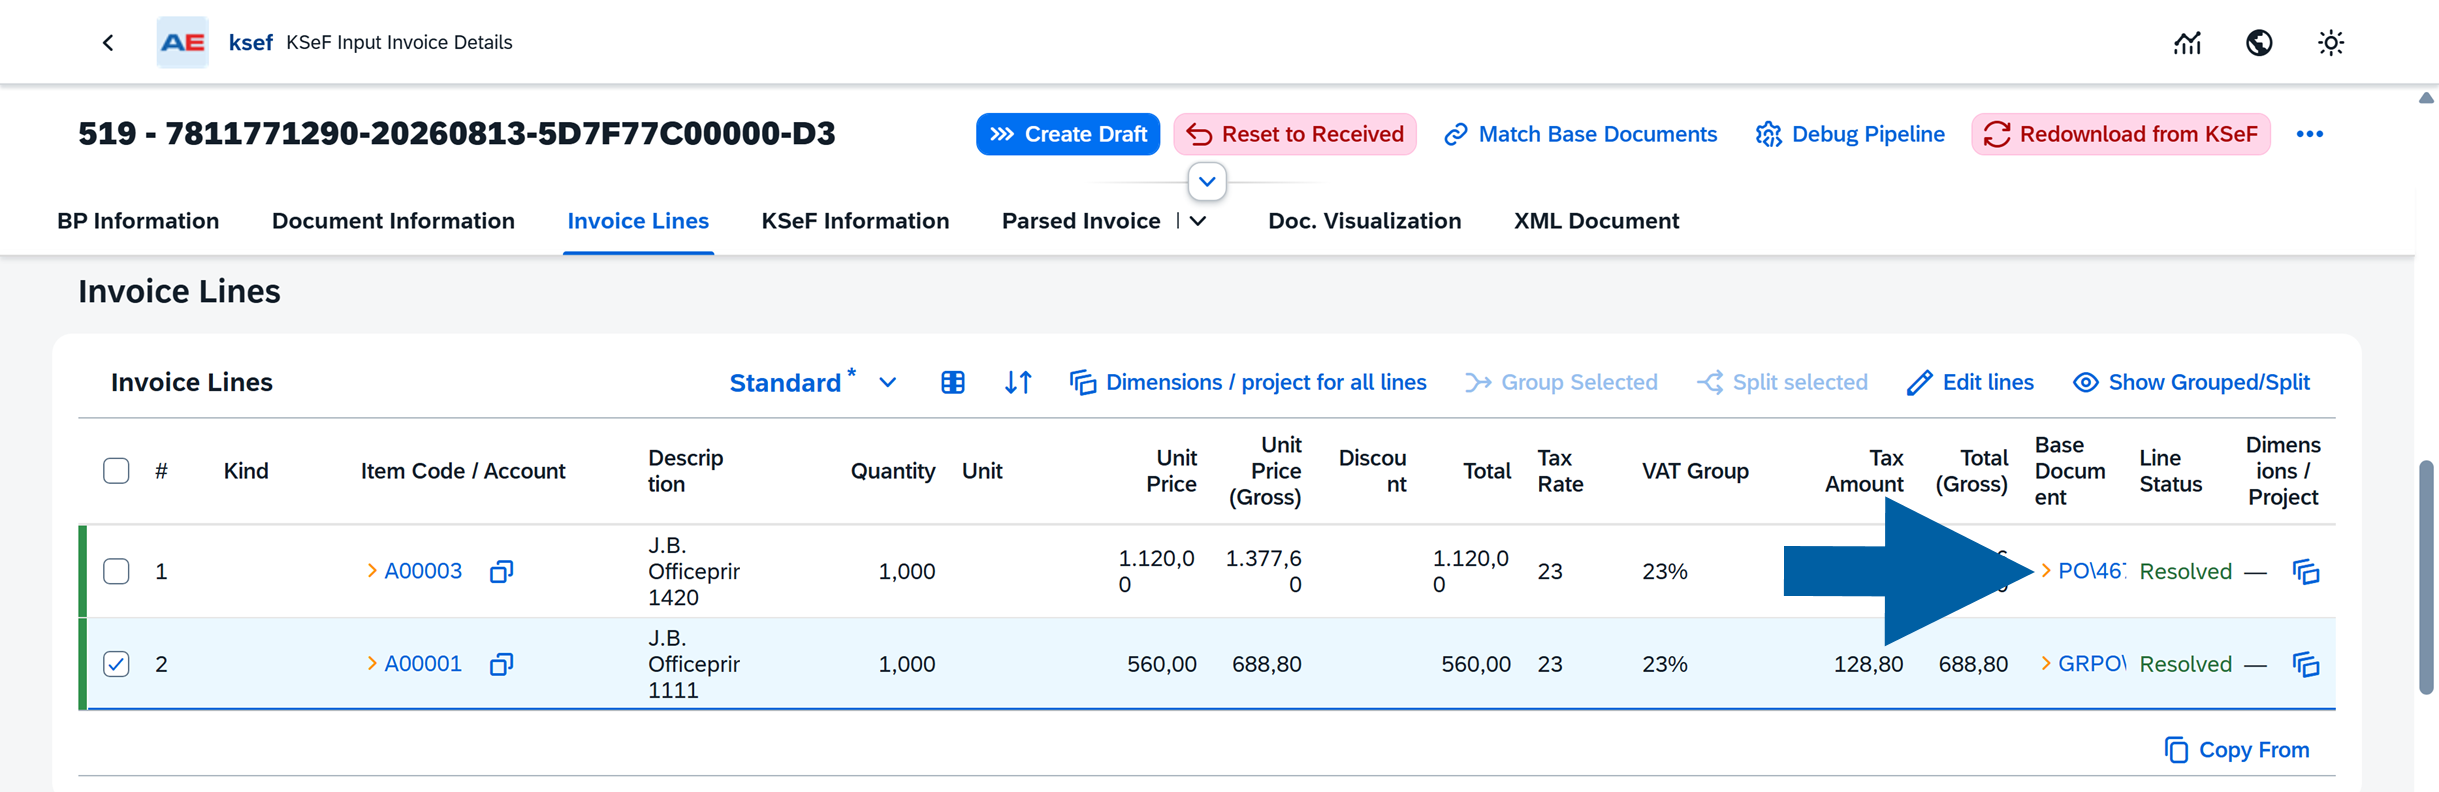Viewport: 2439px width, 792px height.
Task: Open the AE application logo
Action: pyautogui.click(x=182, y=42)
